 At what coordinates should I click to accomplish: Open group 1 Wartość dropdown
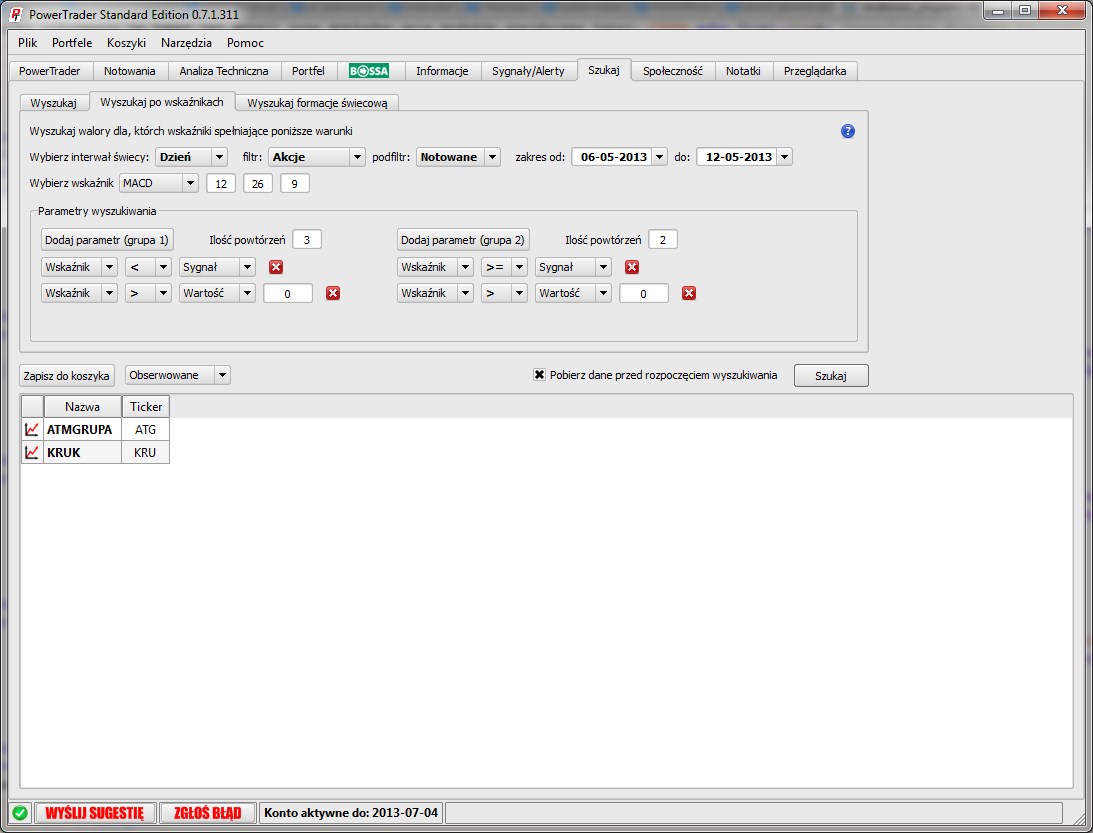pos(217,293)
